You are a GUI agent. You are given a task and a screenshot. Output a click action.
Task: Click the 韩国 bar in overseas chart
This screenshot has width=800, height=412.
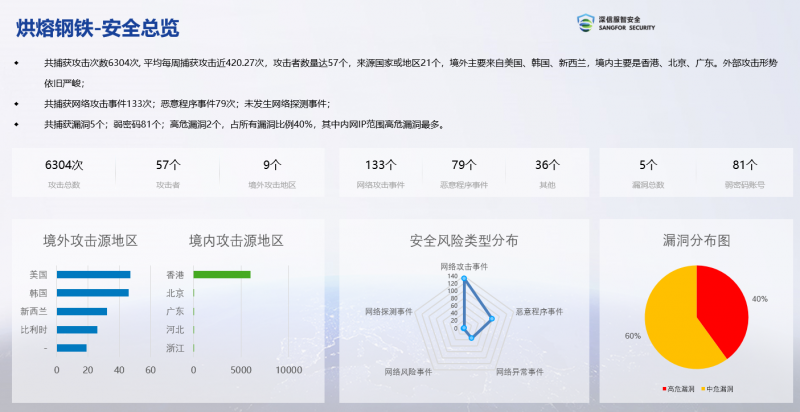(92, 293)
